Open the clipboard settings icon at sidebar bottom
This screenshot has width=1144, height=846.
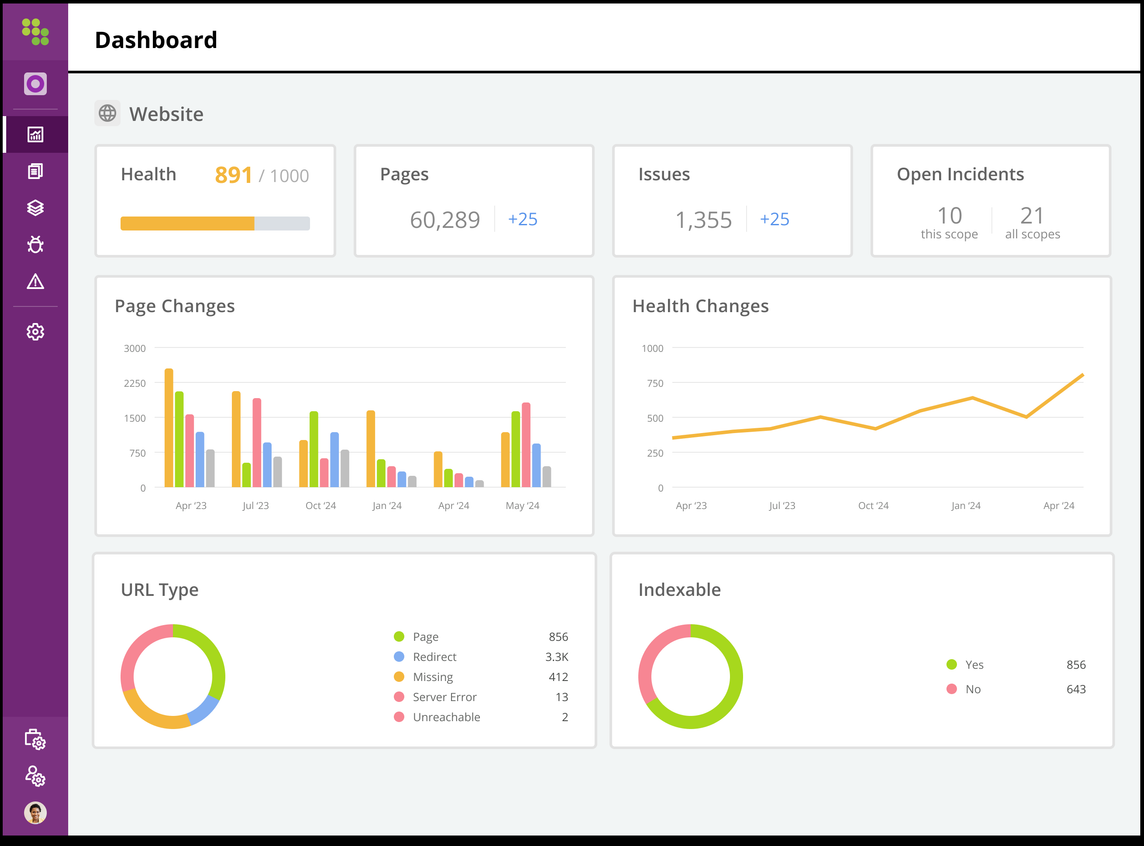tap(34, 739)
